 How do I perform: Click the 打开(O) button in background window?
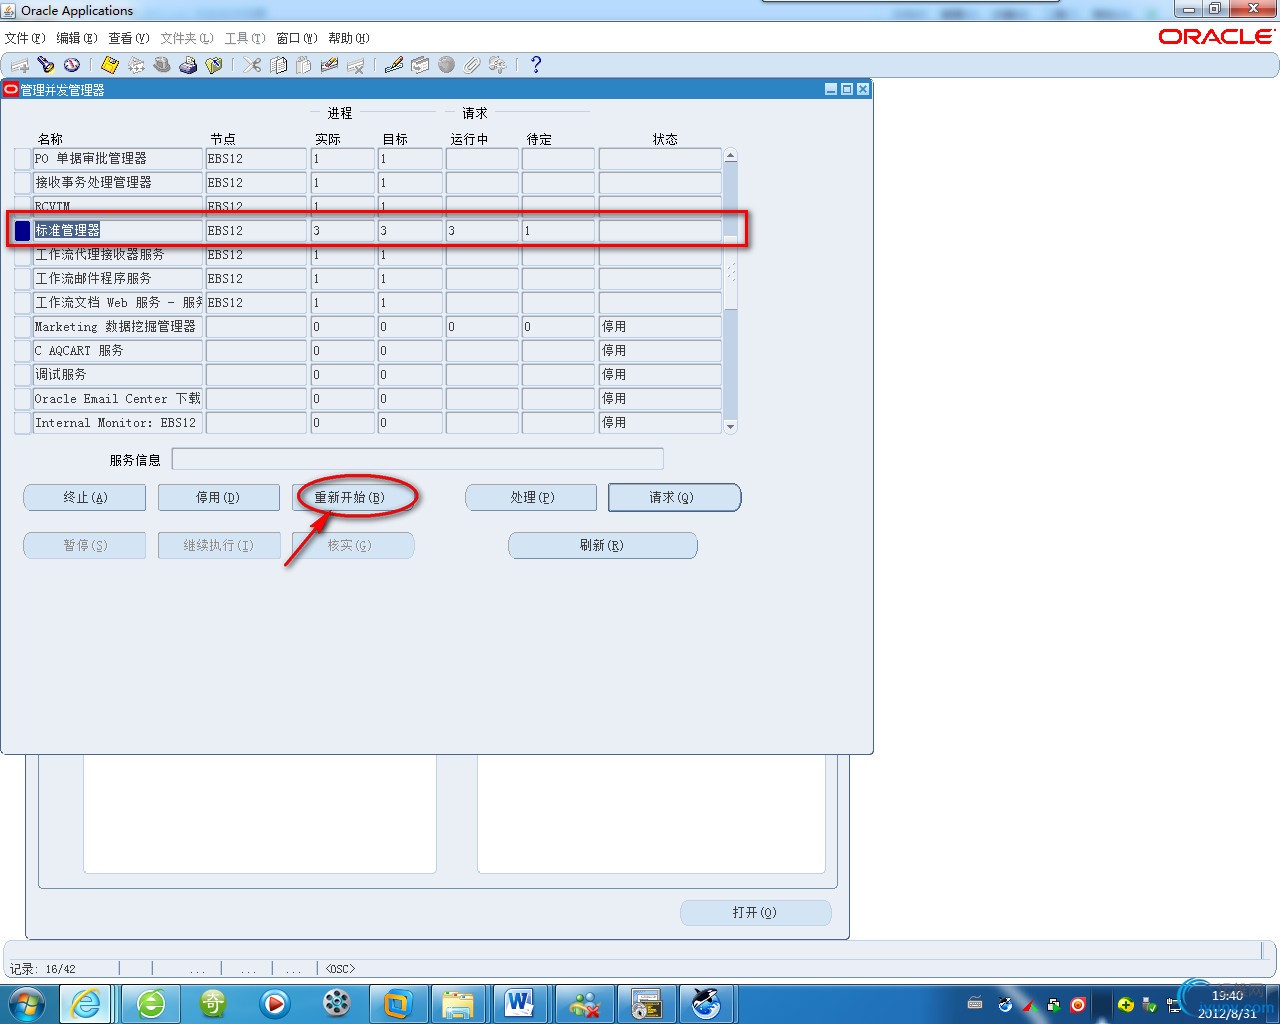[755, 912]
